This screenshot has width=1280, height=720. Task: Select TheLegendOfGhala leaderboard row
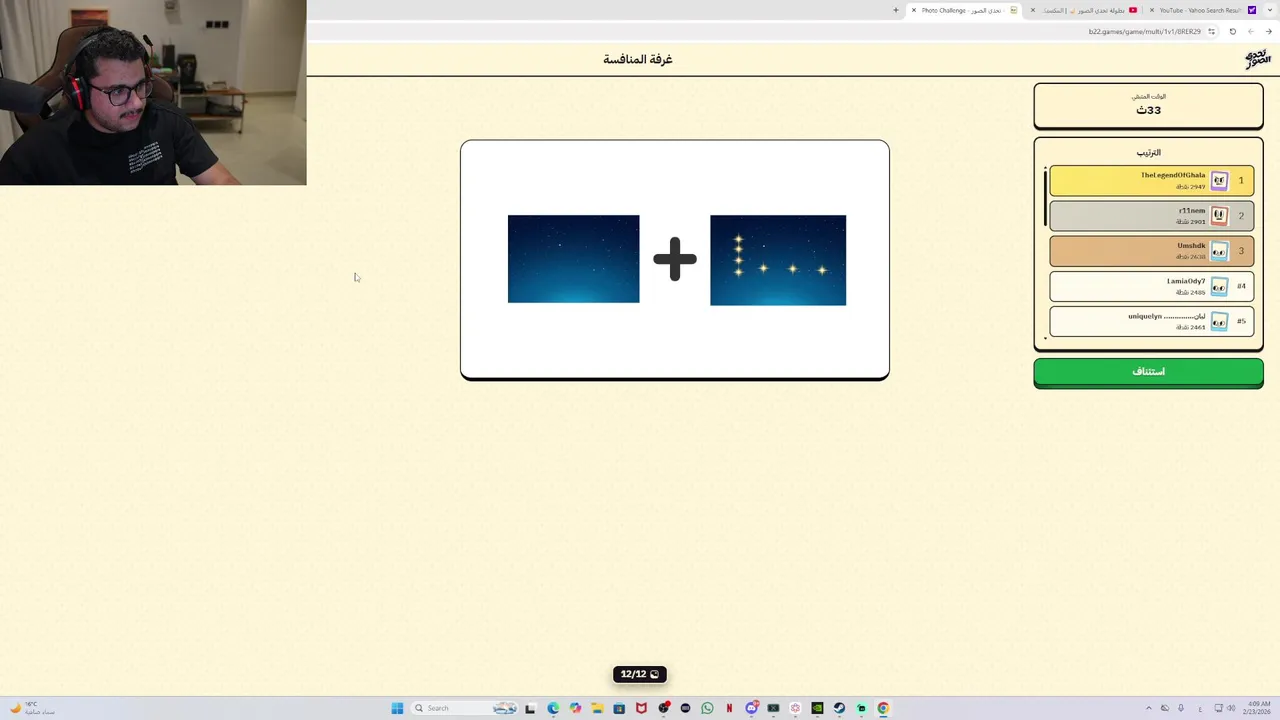tap(1151, 181)
